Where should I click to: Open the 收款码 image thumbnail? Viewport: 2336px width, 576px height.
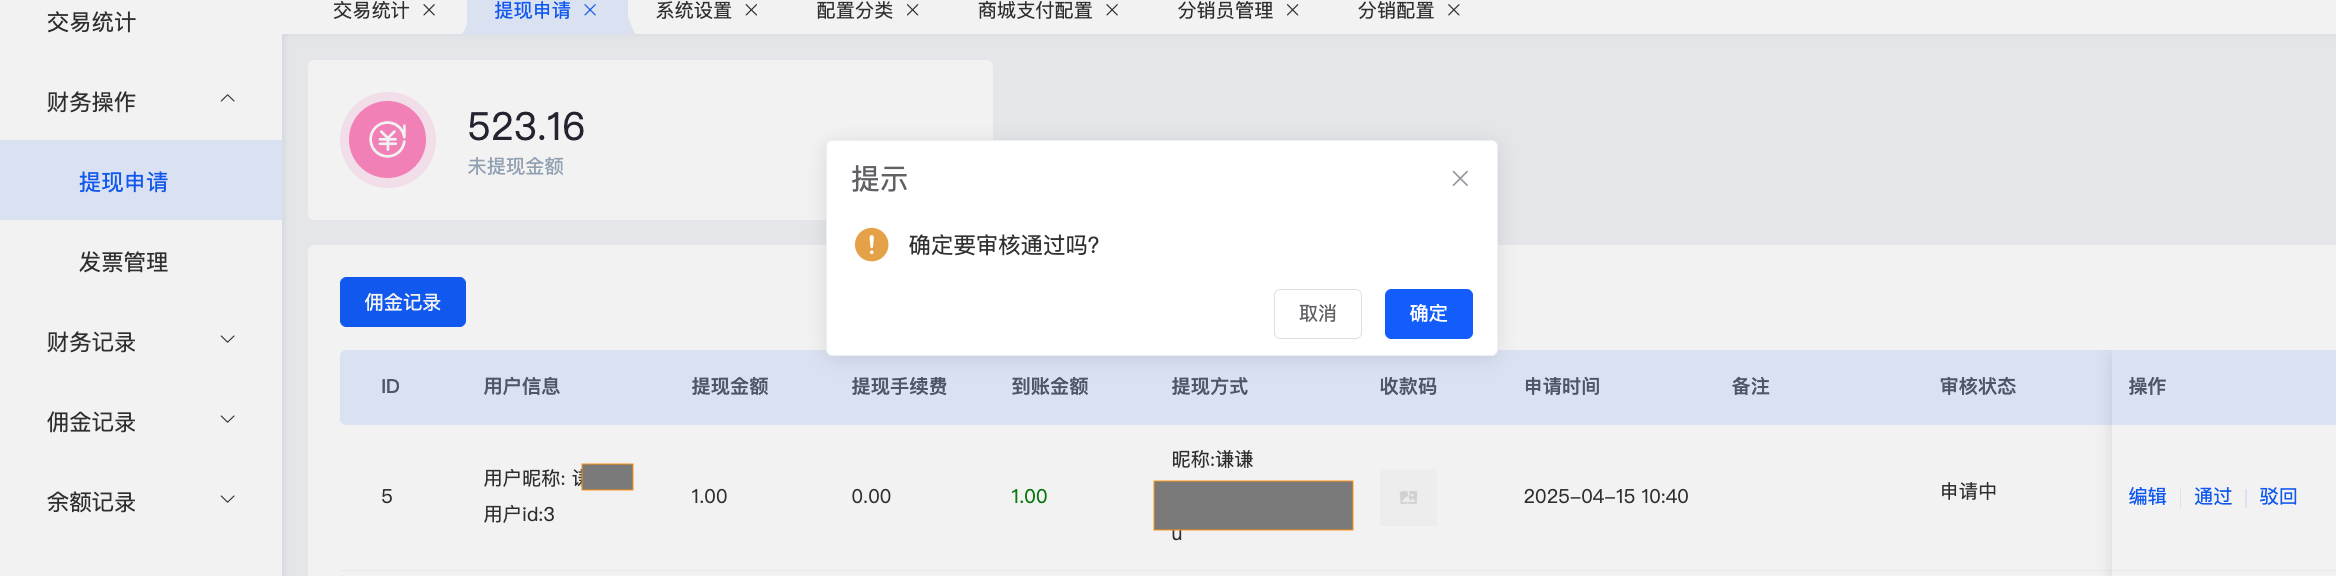click(1408, 497)
